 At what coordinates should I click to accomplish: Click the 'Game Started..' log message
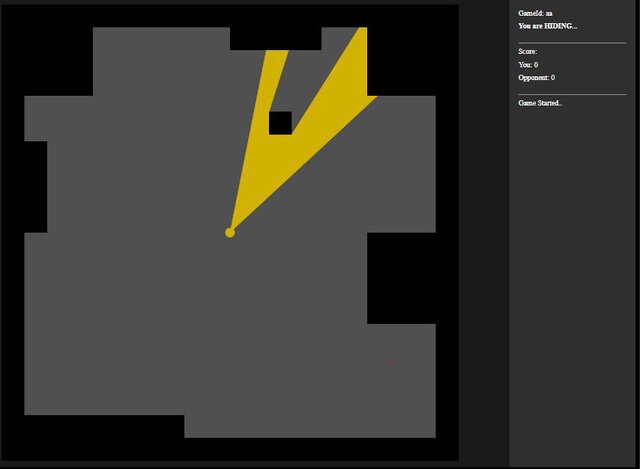click(540, 103)
